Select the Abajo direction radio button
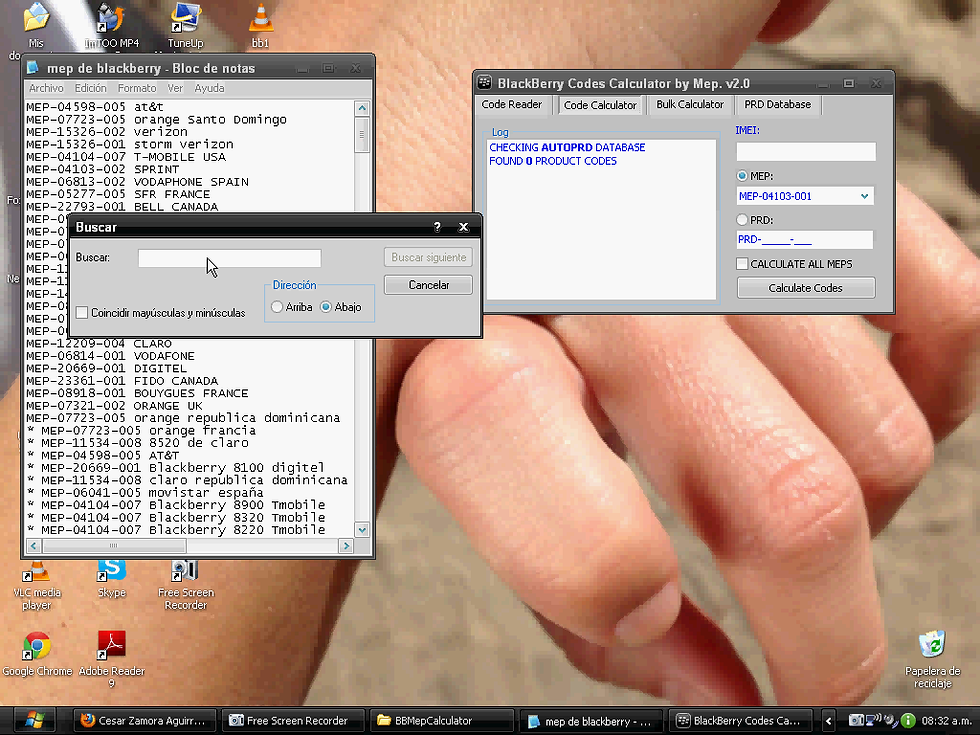Viewport: 980px width, 735px height. (x=326, y=307)
